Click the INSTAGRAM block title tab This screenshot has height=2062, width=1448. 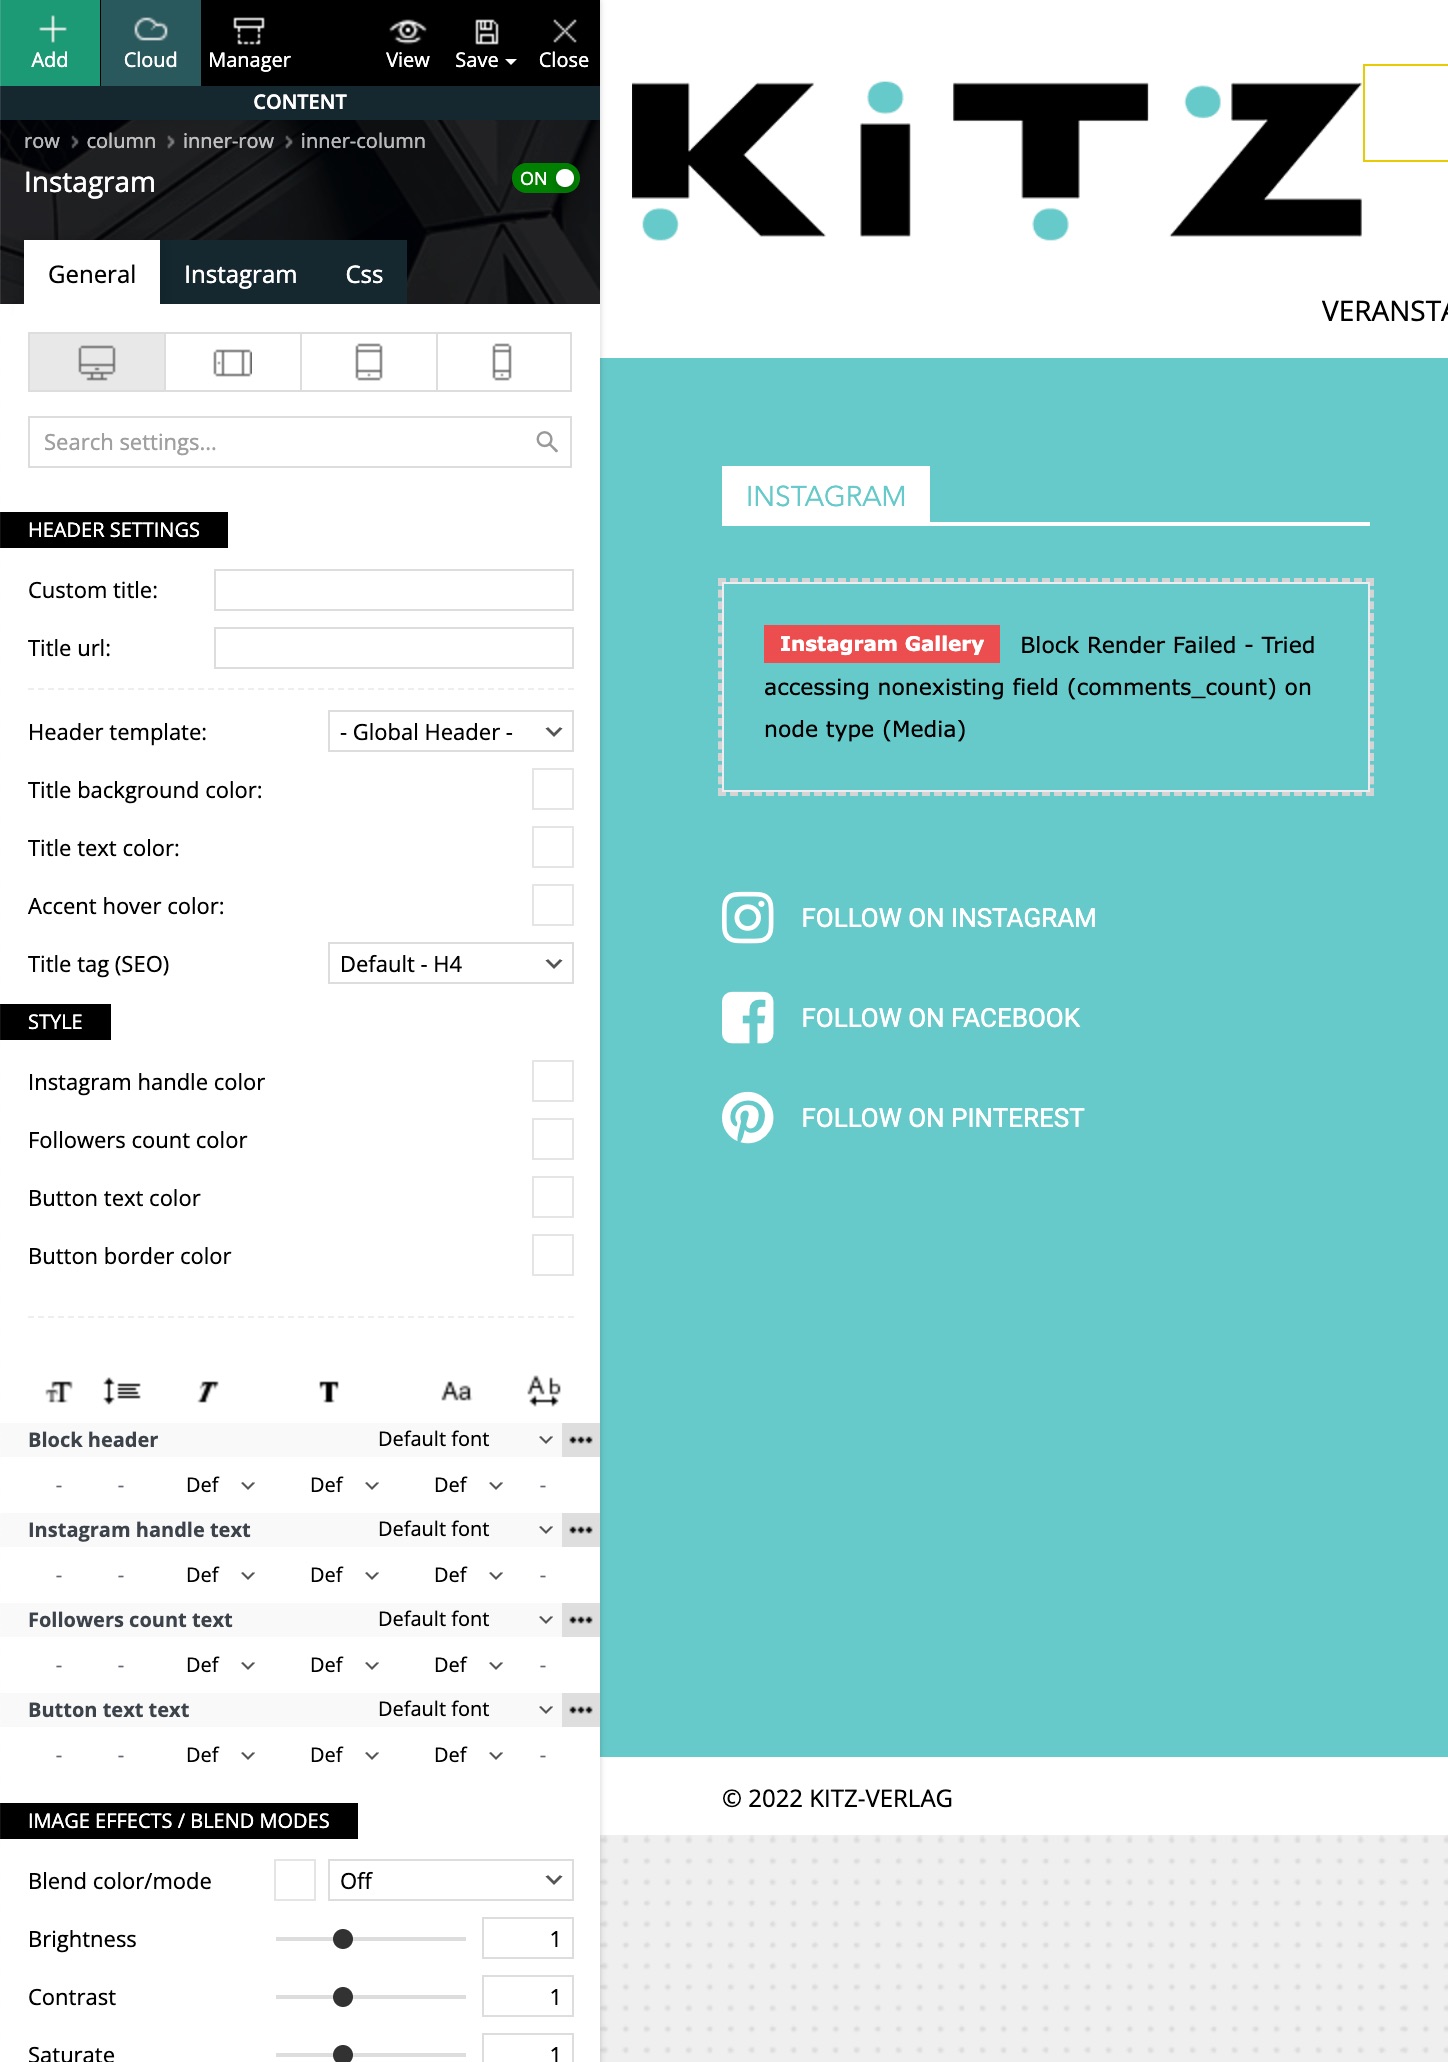(826, 495)
